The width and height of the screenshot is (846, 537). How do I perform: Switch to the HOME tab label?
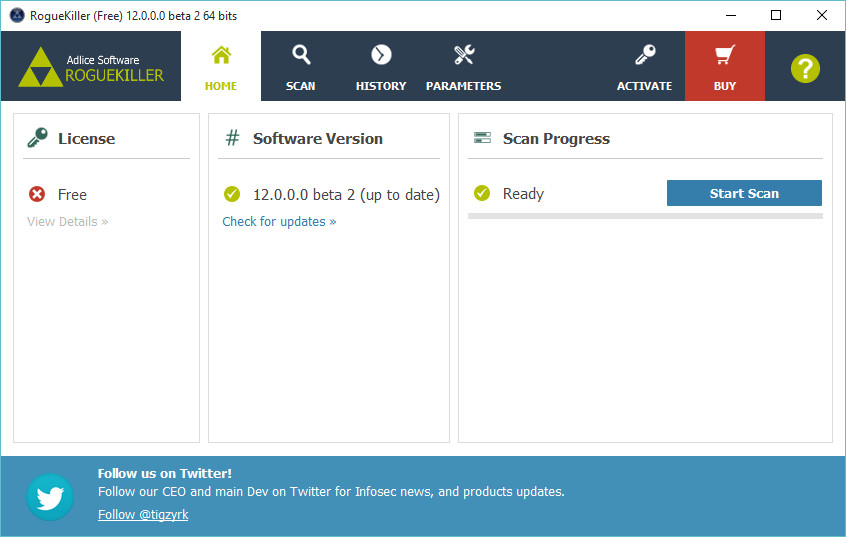click(x=221, y=86)
